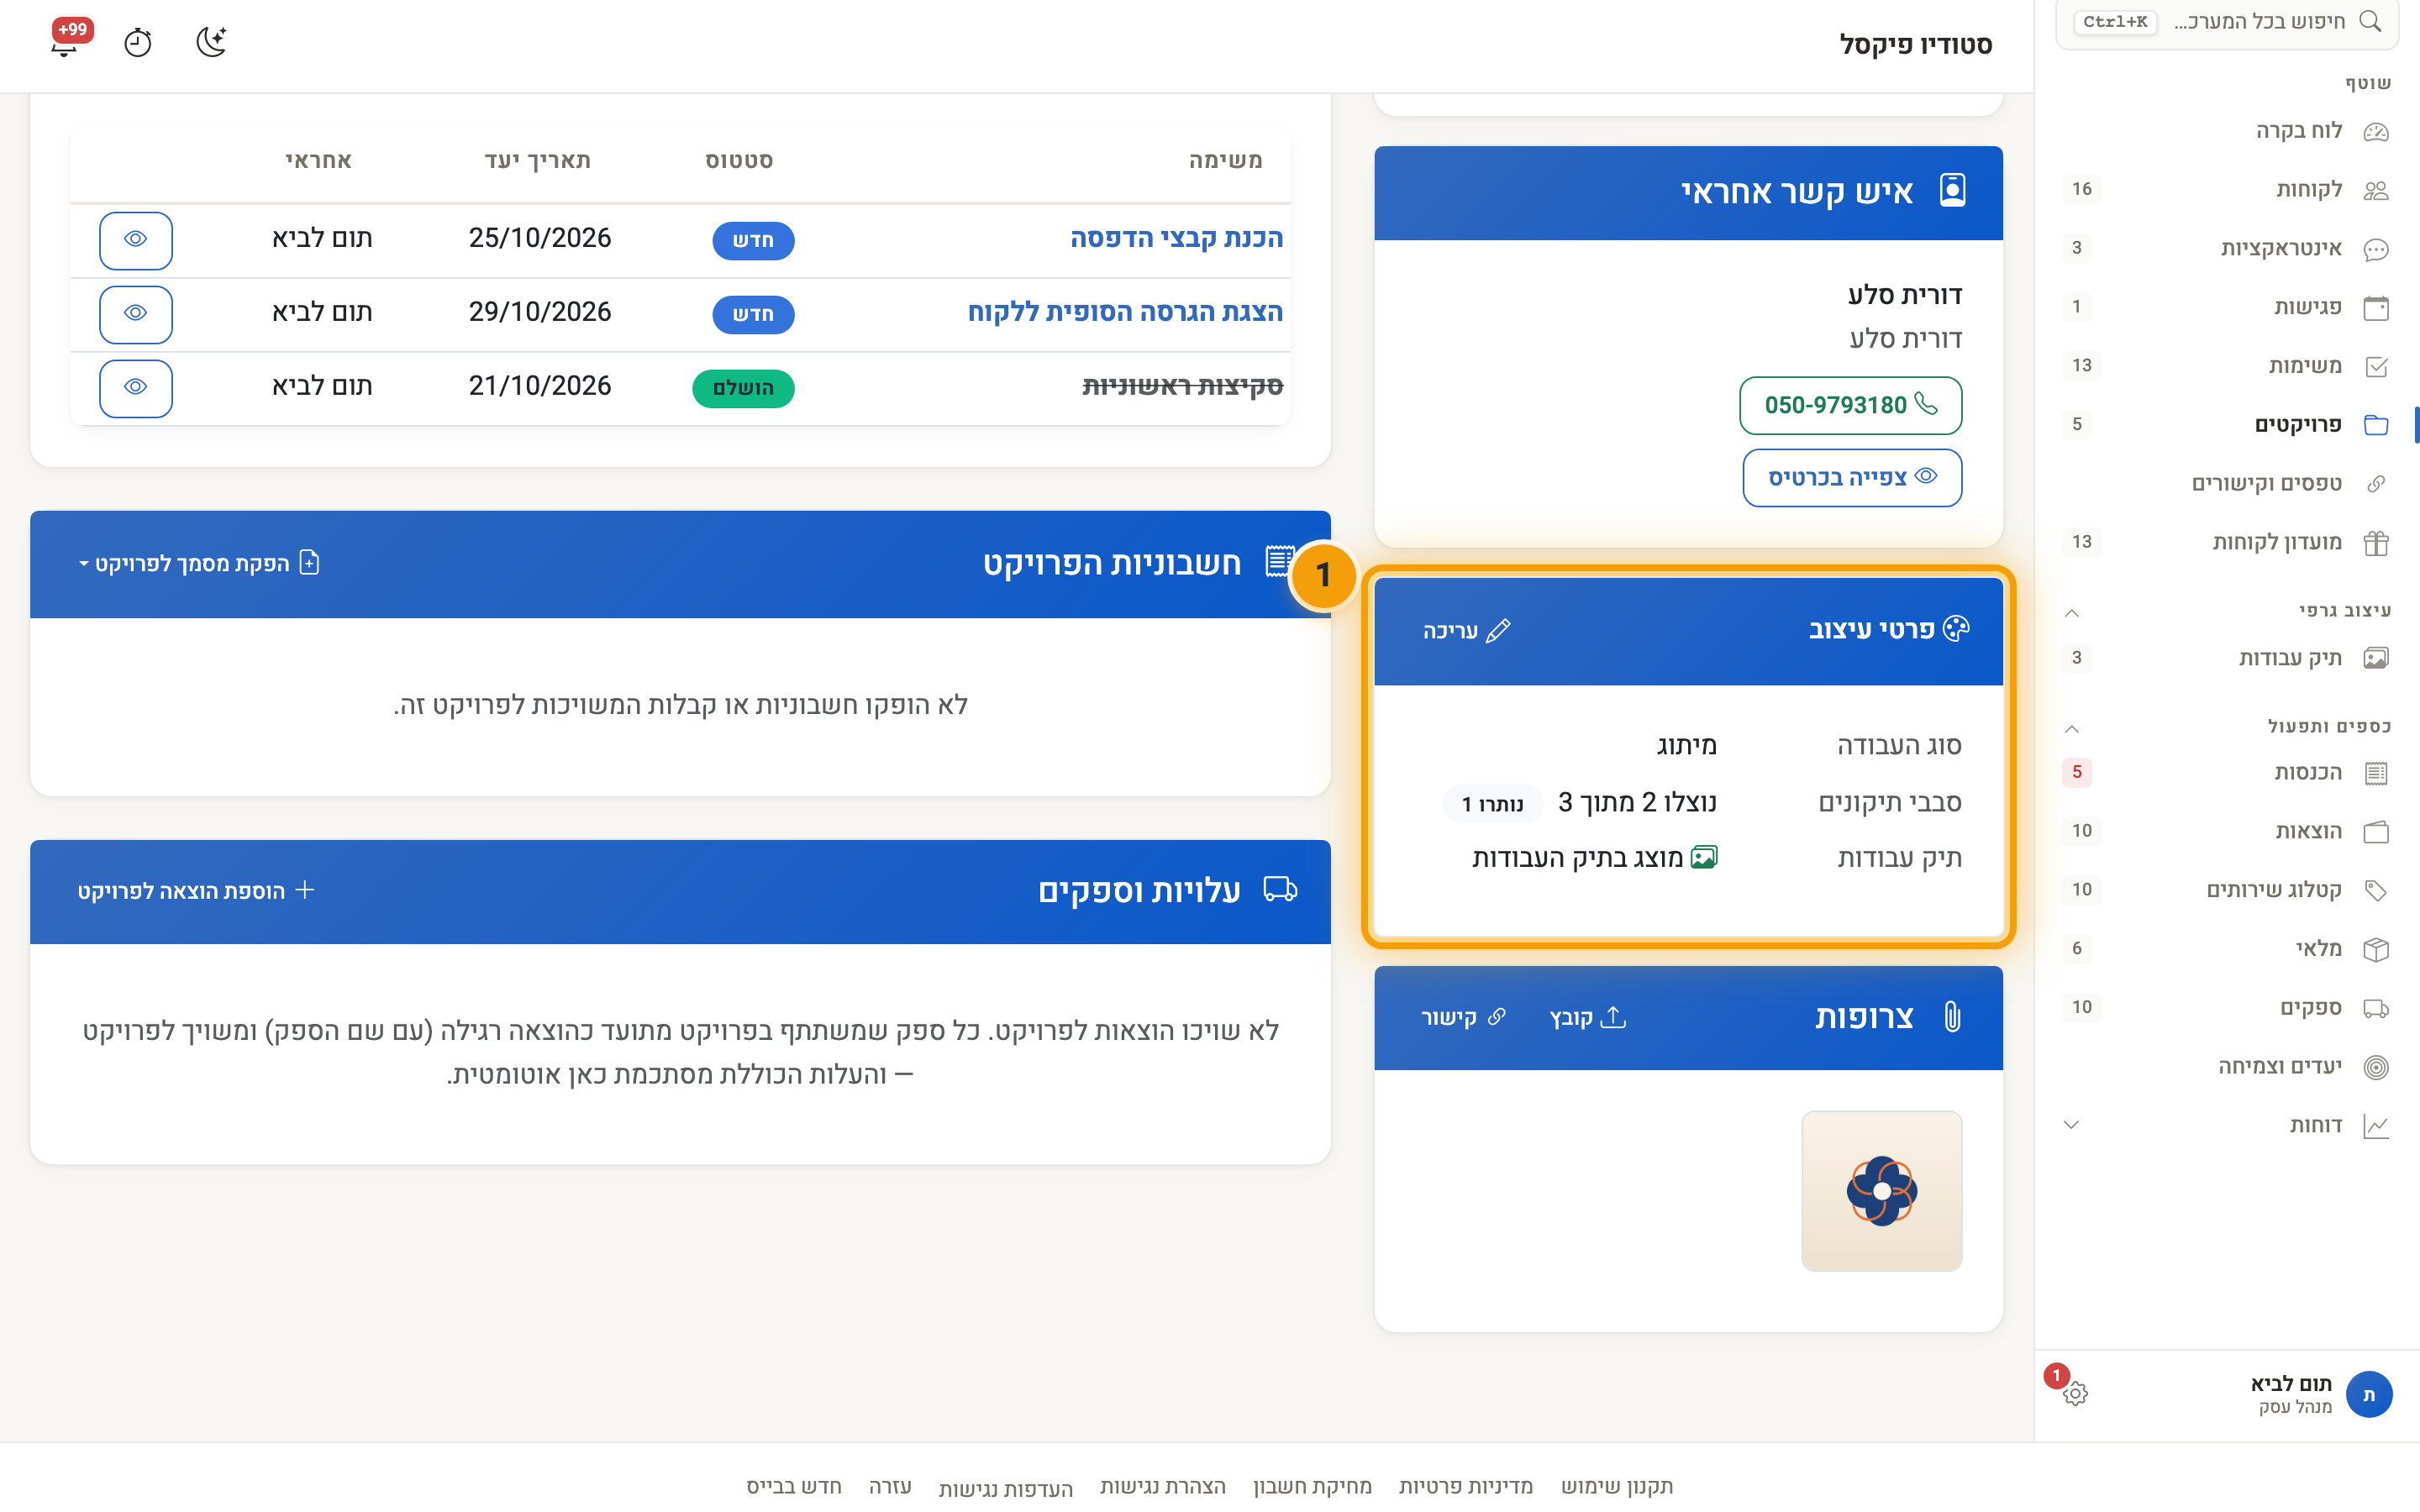The width and height of the screenshot is (2420, 1512).
Task: Click the צפייה בכרטיס contact button
Action: click(x=1852, y=477)
